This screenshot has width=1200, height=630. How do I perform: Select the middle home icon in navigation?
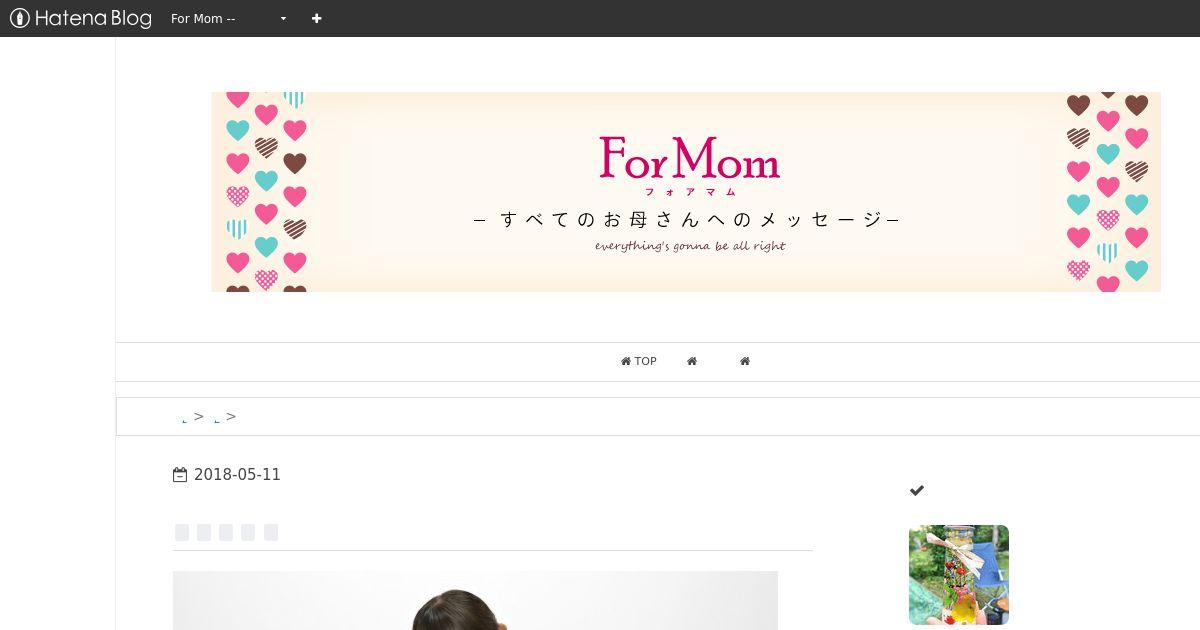pos(692,361)
